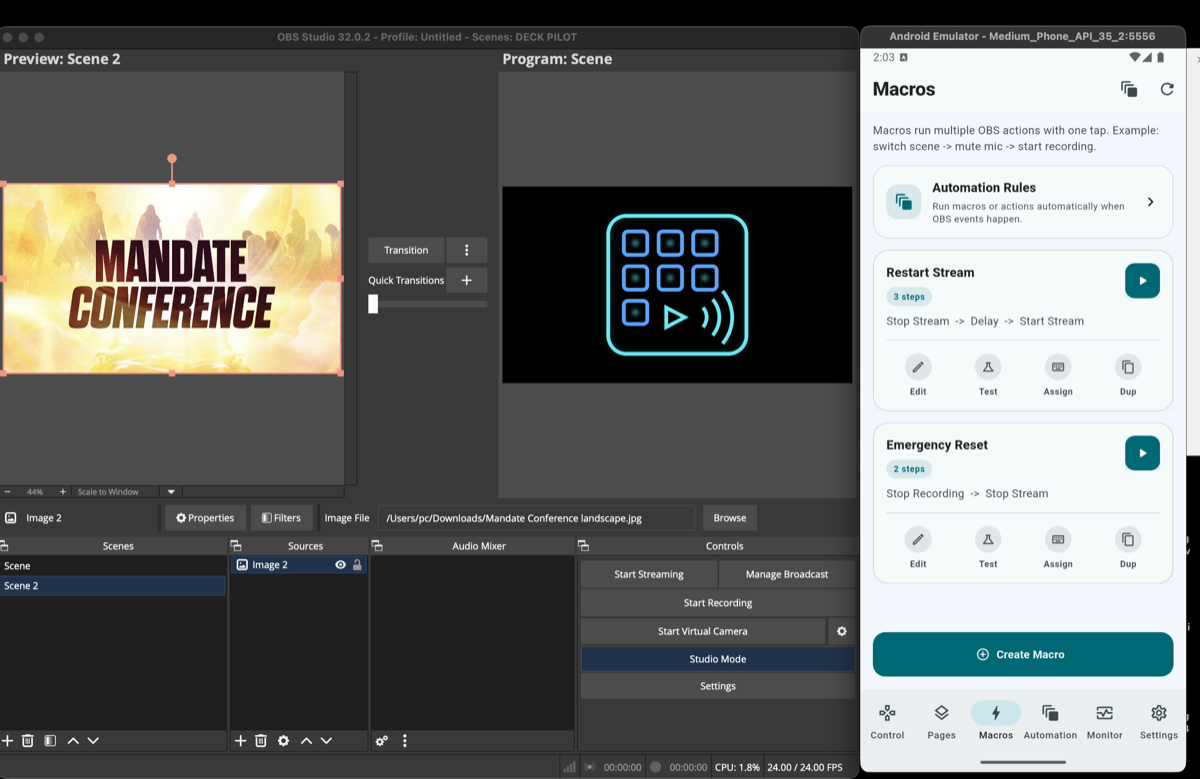Click Start Streaming in Controls
The image size is (1200, 779).
click(x=648, y=573)
